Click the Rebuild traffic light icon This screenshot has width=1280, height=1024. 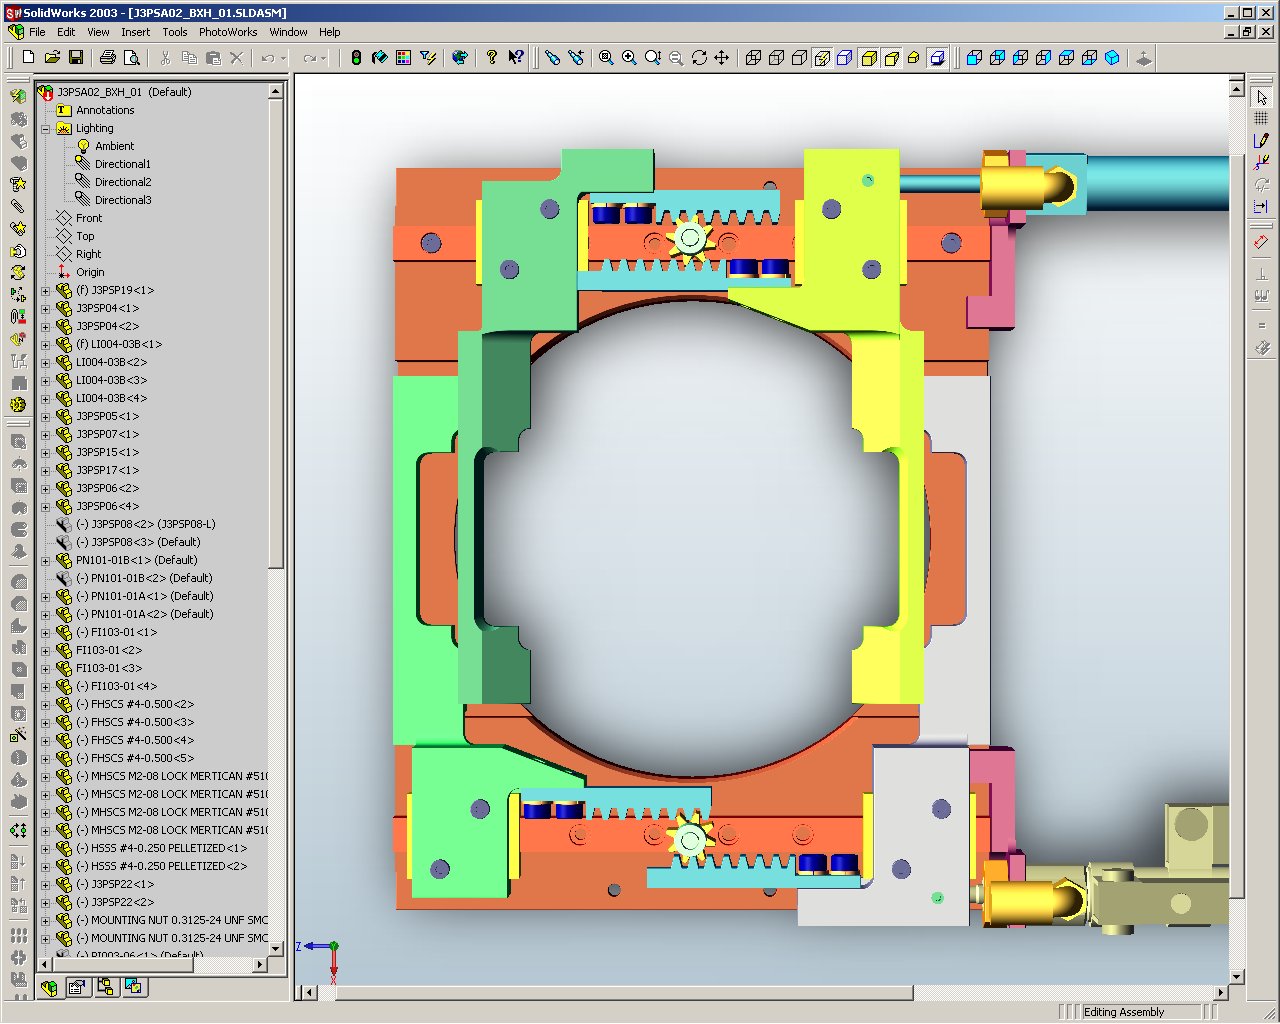coord(356,58)
